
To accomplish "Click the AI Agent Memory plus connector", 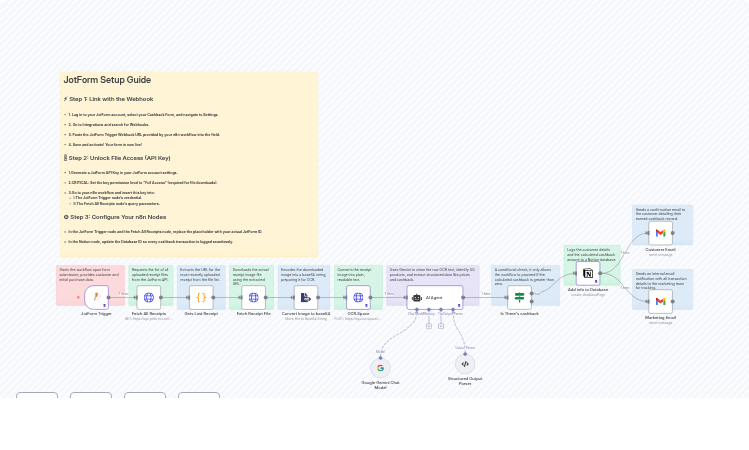I will 429,326.
